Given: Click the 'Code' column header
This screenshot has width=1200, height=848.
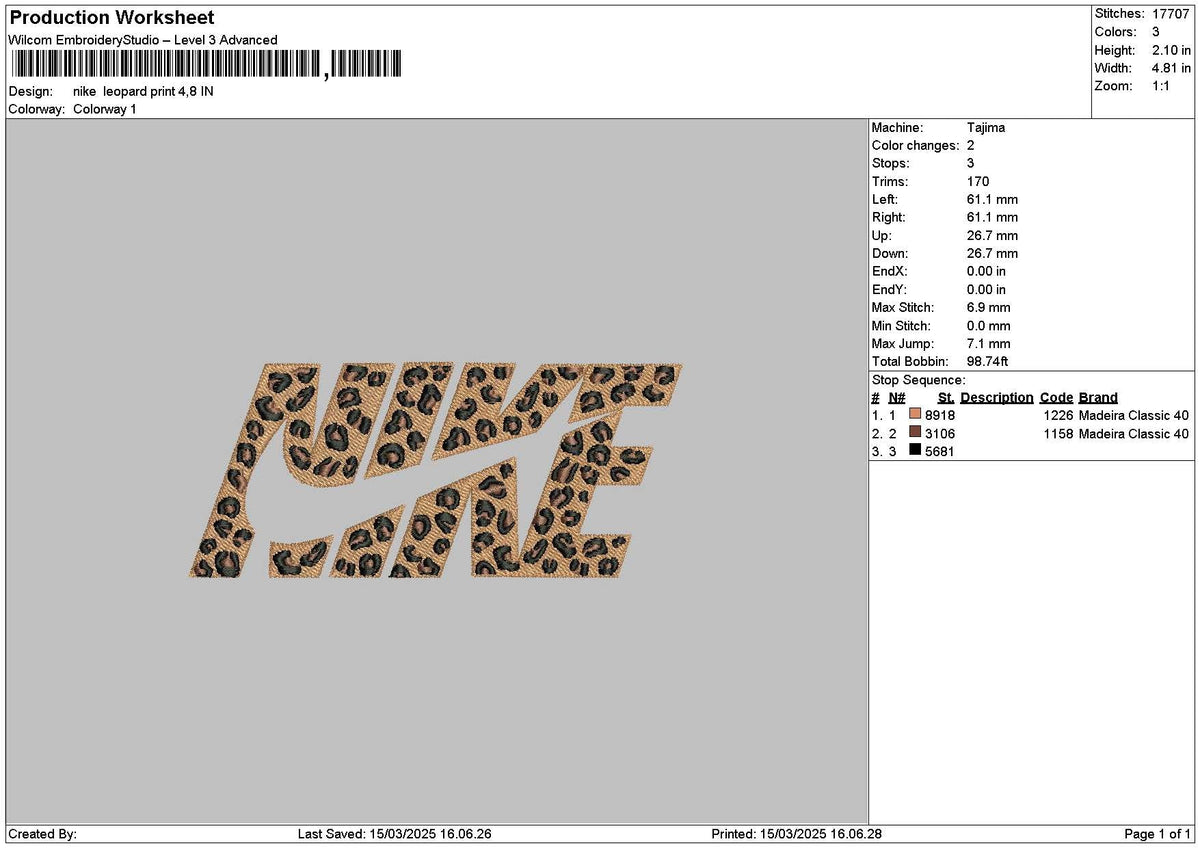Looking at the screenshot, I should [1056, 397].
